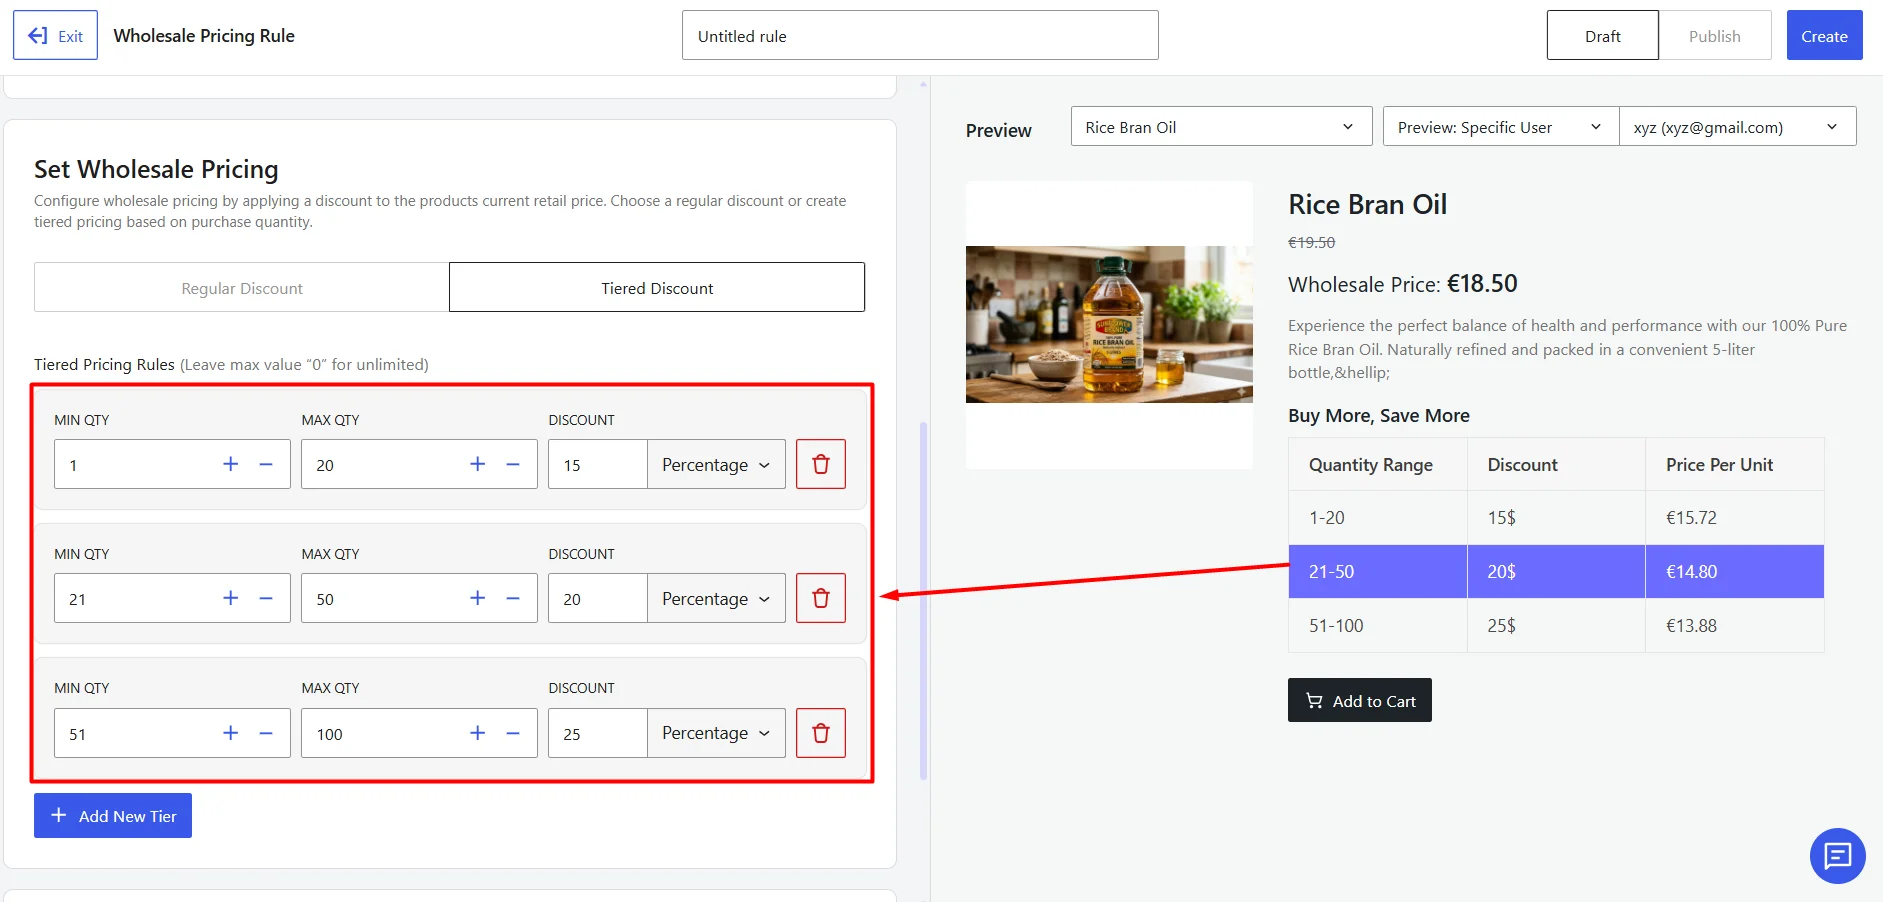Image resolution: width=1883 pixels, height=902 pixels.
Task: Click the vertical scrollbar of rule panel
Action: 923,600
